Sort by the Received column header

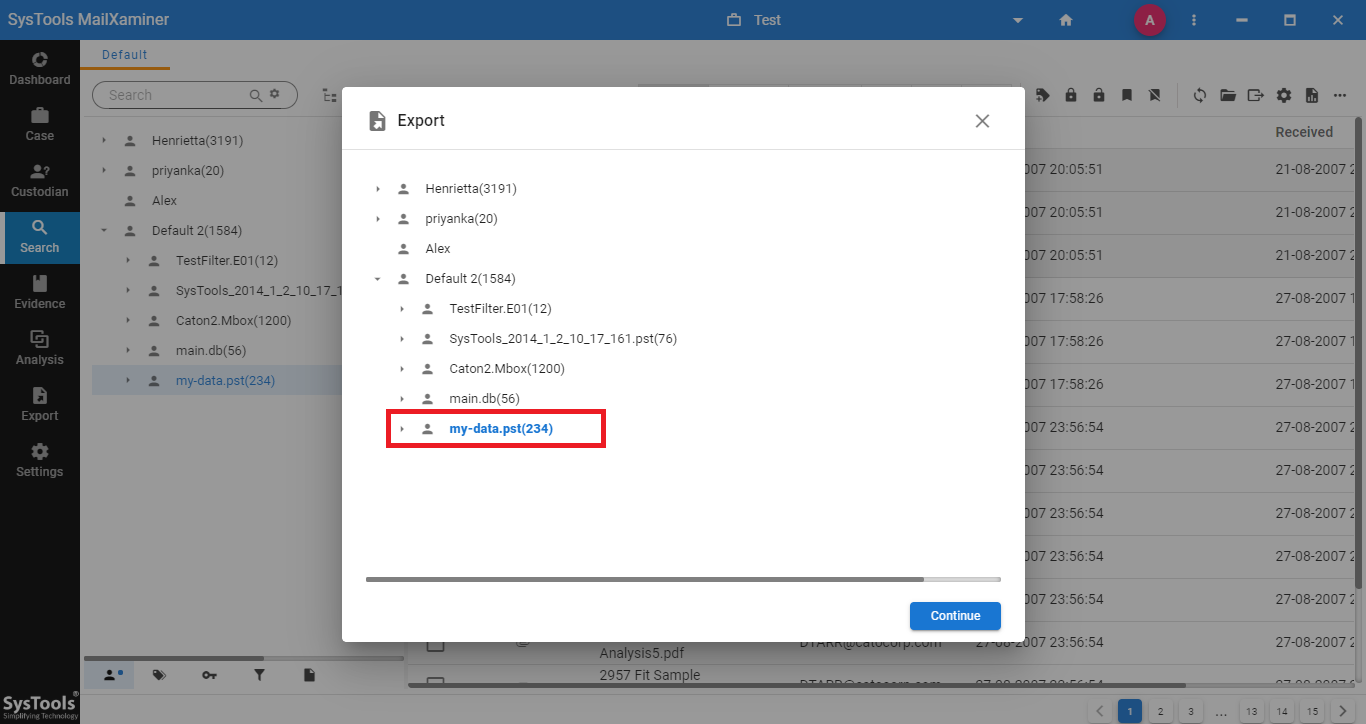1304,132
